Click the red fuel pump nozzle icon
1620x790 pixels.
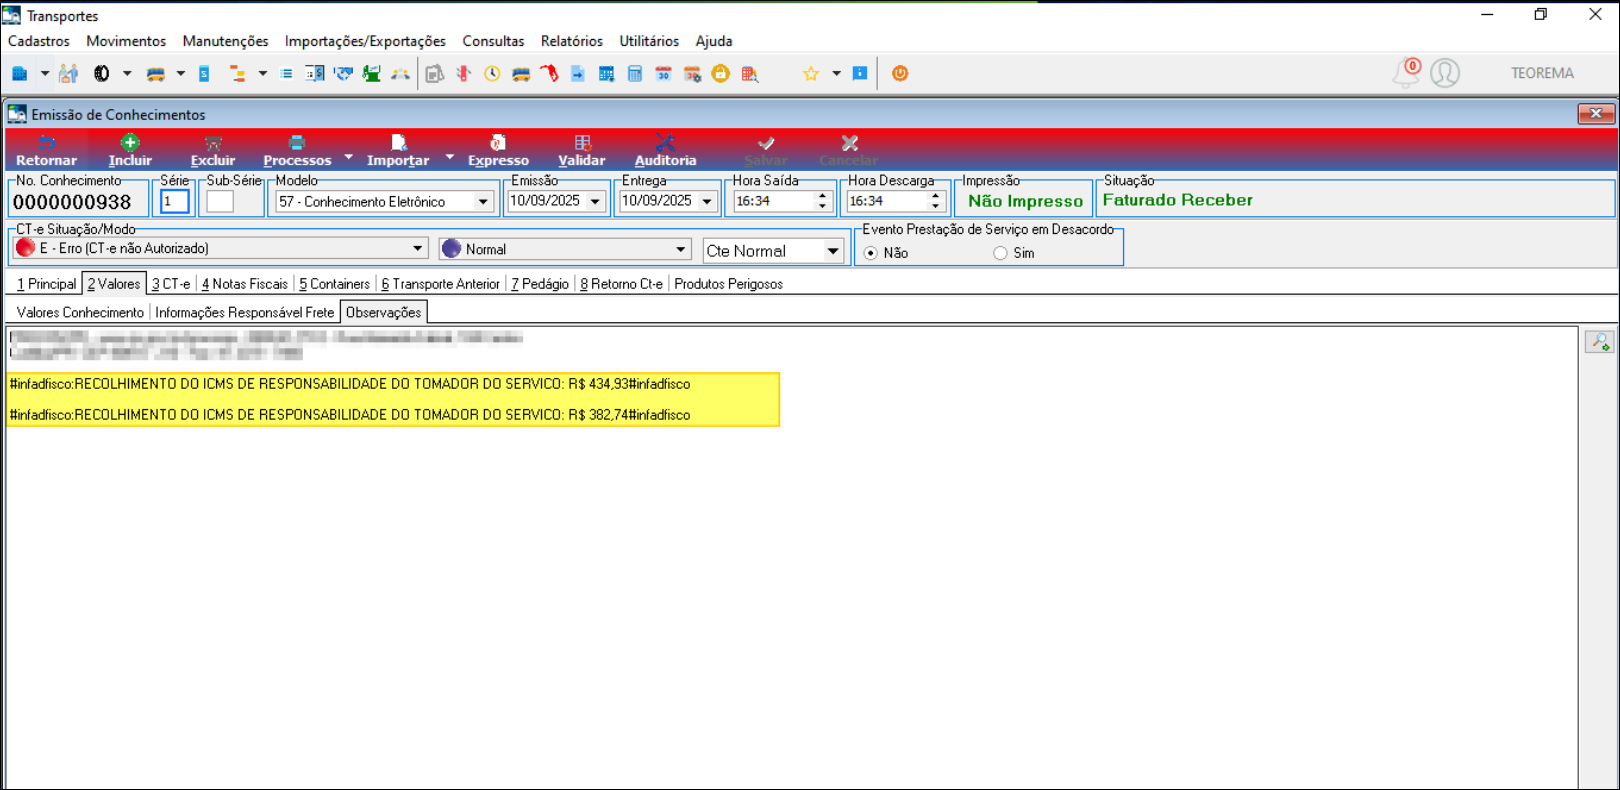pyautogui.click(x=549, y=74)
